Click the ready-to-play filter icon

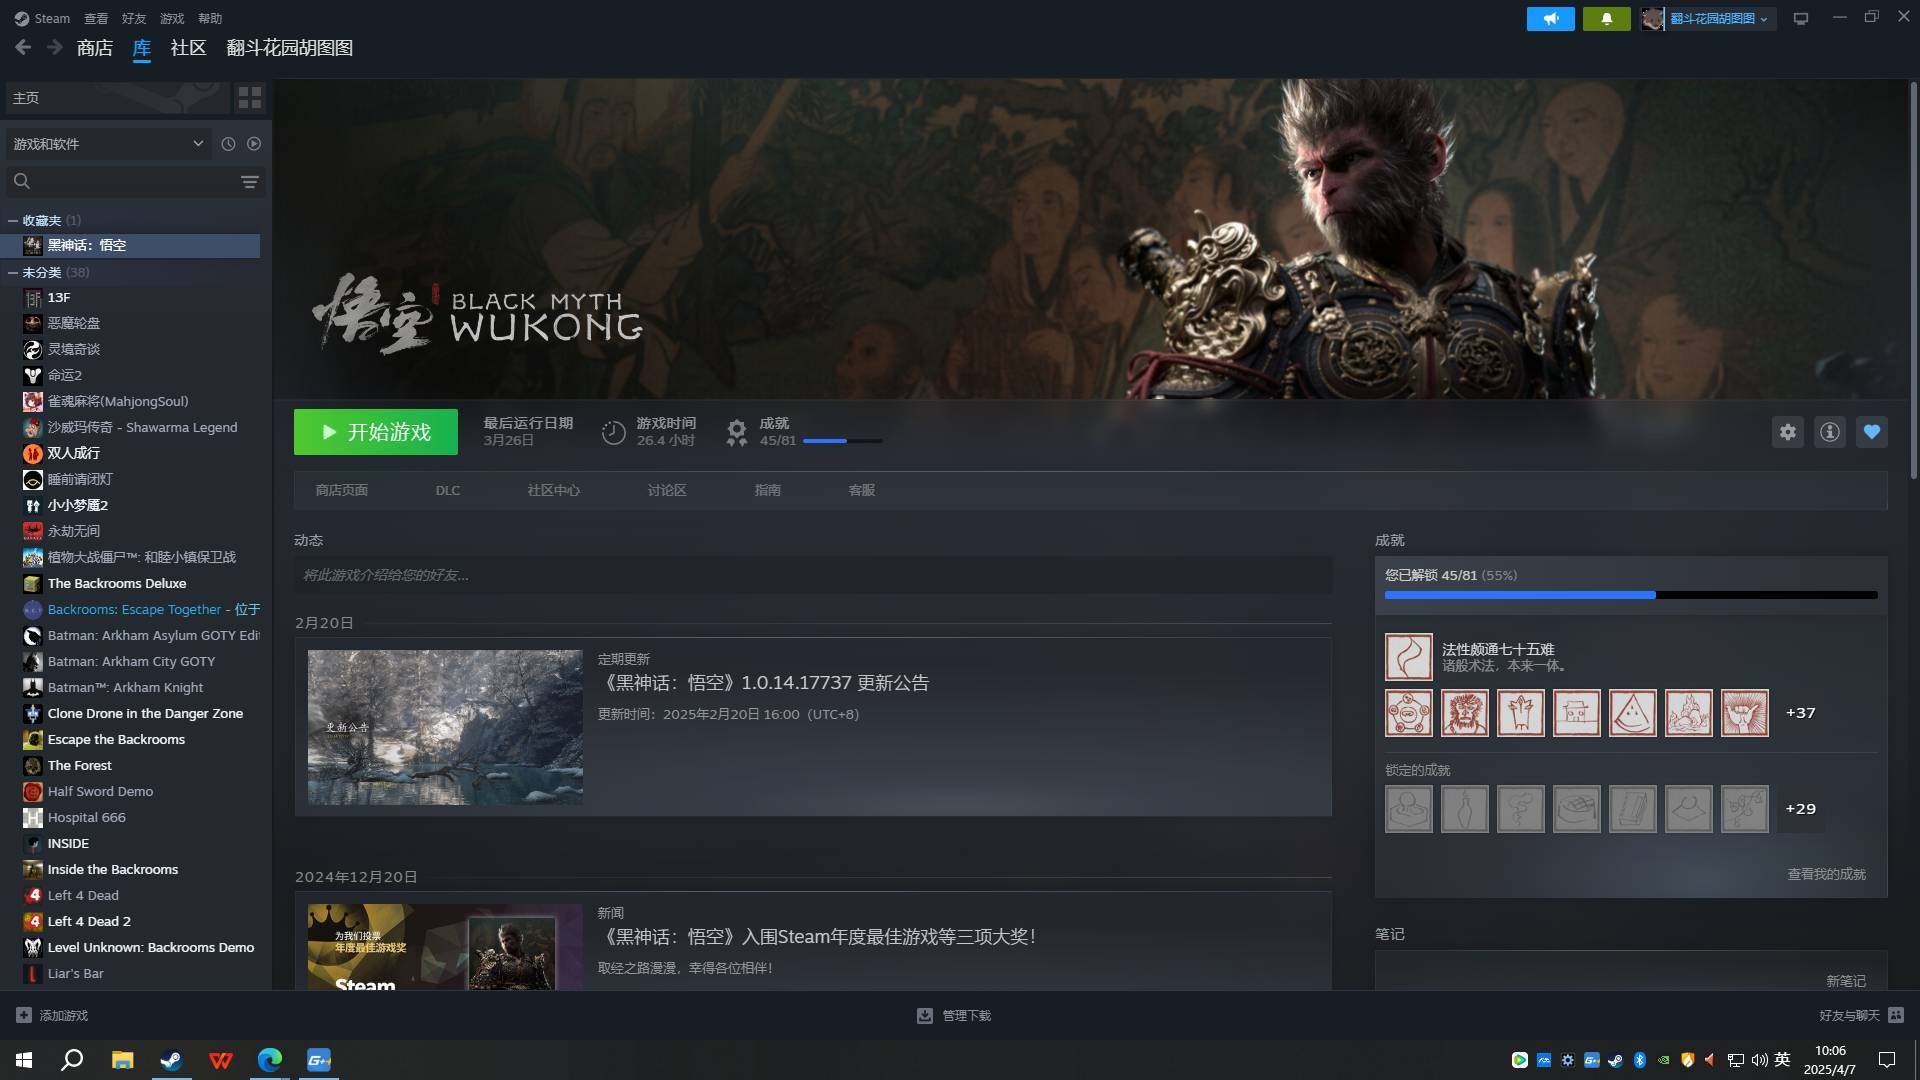click(254, 144)
